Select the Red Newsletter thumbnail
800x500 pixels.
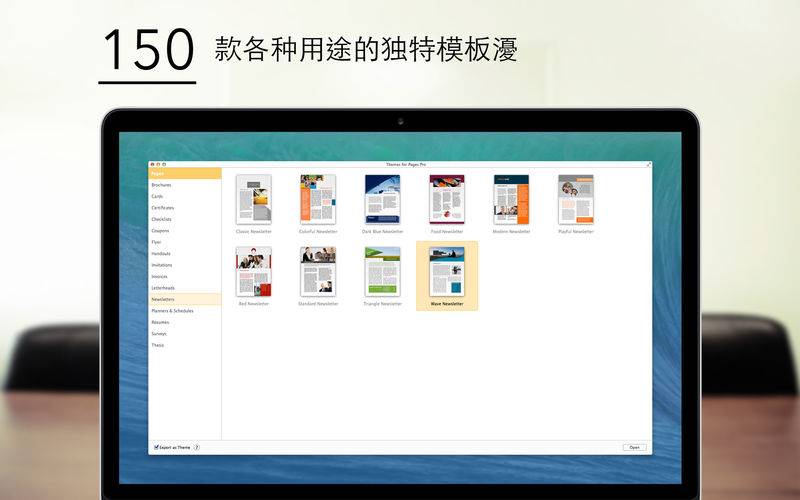[x=254, y=271]
